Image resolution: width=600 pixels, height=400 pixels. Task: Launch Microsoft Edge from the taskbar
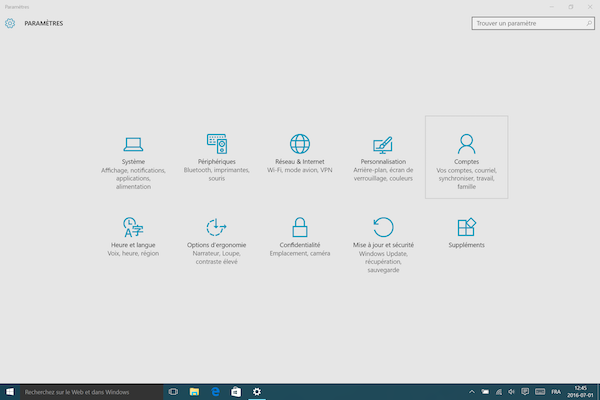pos(215,392)
